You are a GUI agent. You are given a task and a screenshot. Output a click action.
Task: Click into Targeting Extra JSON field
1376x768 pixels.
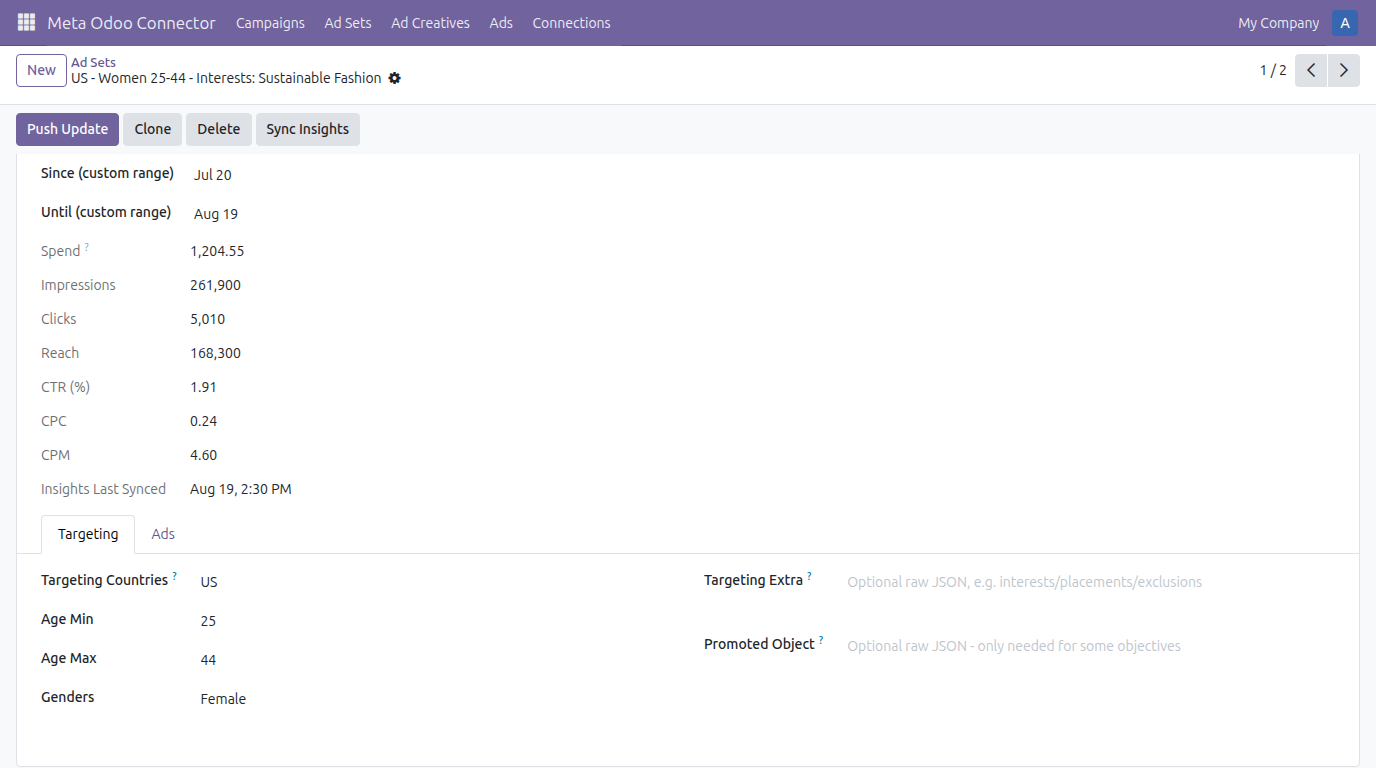(x=1091, y=582)
